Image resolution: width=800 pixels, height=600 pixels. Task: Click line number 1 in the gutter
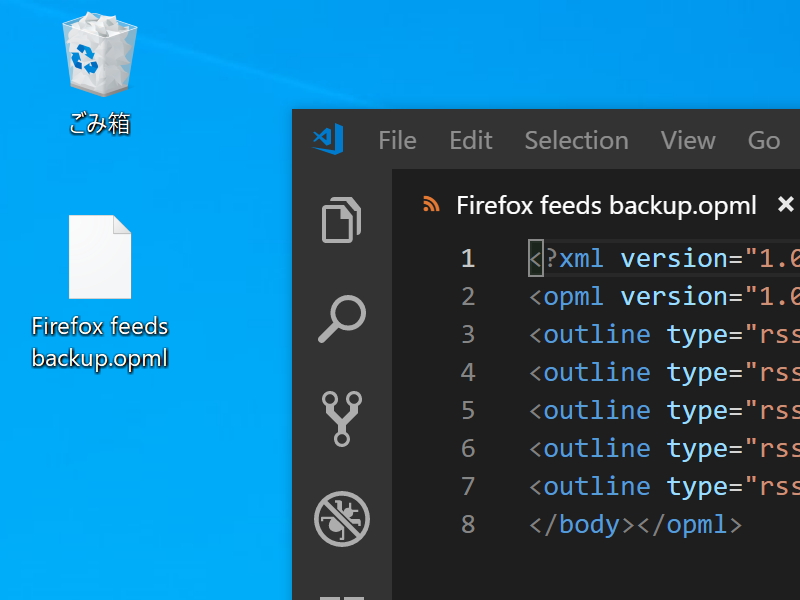pyautogui.click(x=467, y=258)
